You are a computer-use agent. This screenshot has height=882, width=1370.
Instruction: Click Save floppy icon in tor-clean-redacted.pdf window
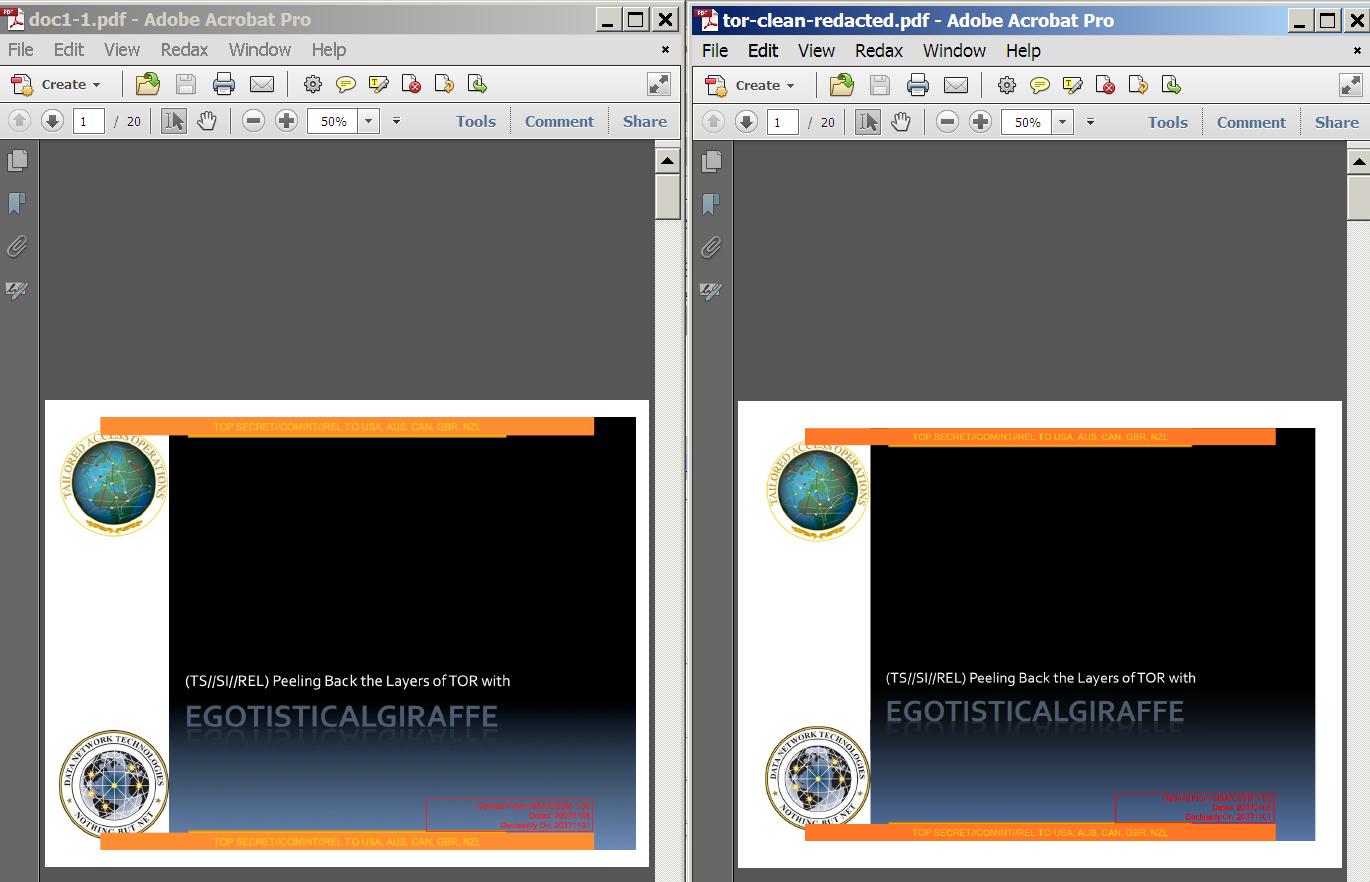coord(880,86)
